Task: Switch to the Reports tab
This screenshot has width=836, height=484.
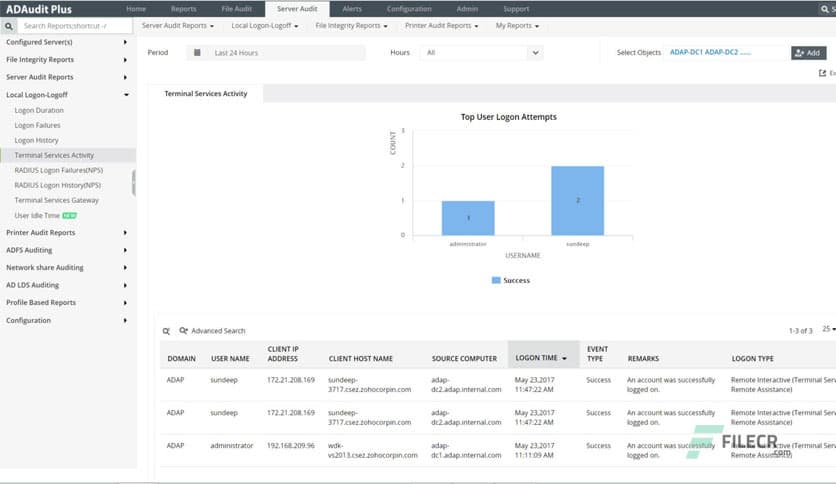Action: point(183,9)
